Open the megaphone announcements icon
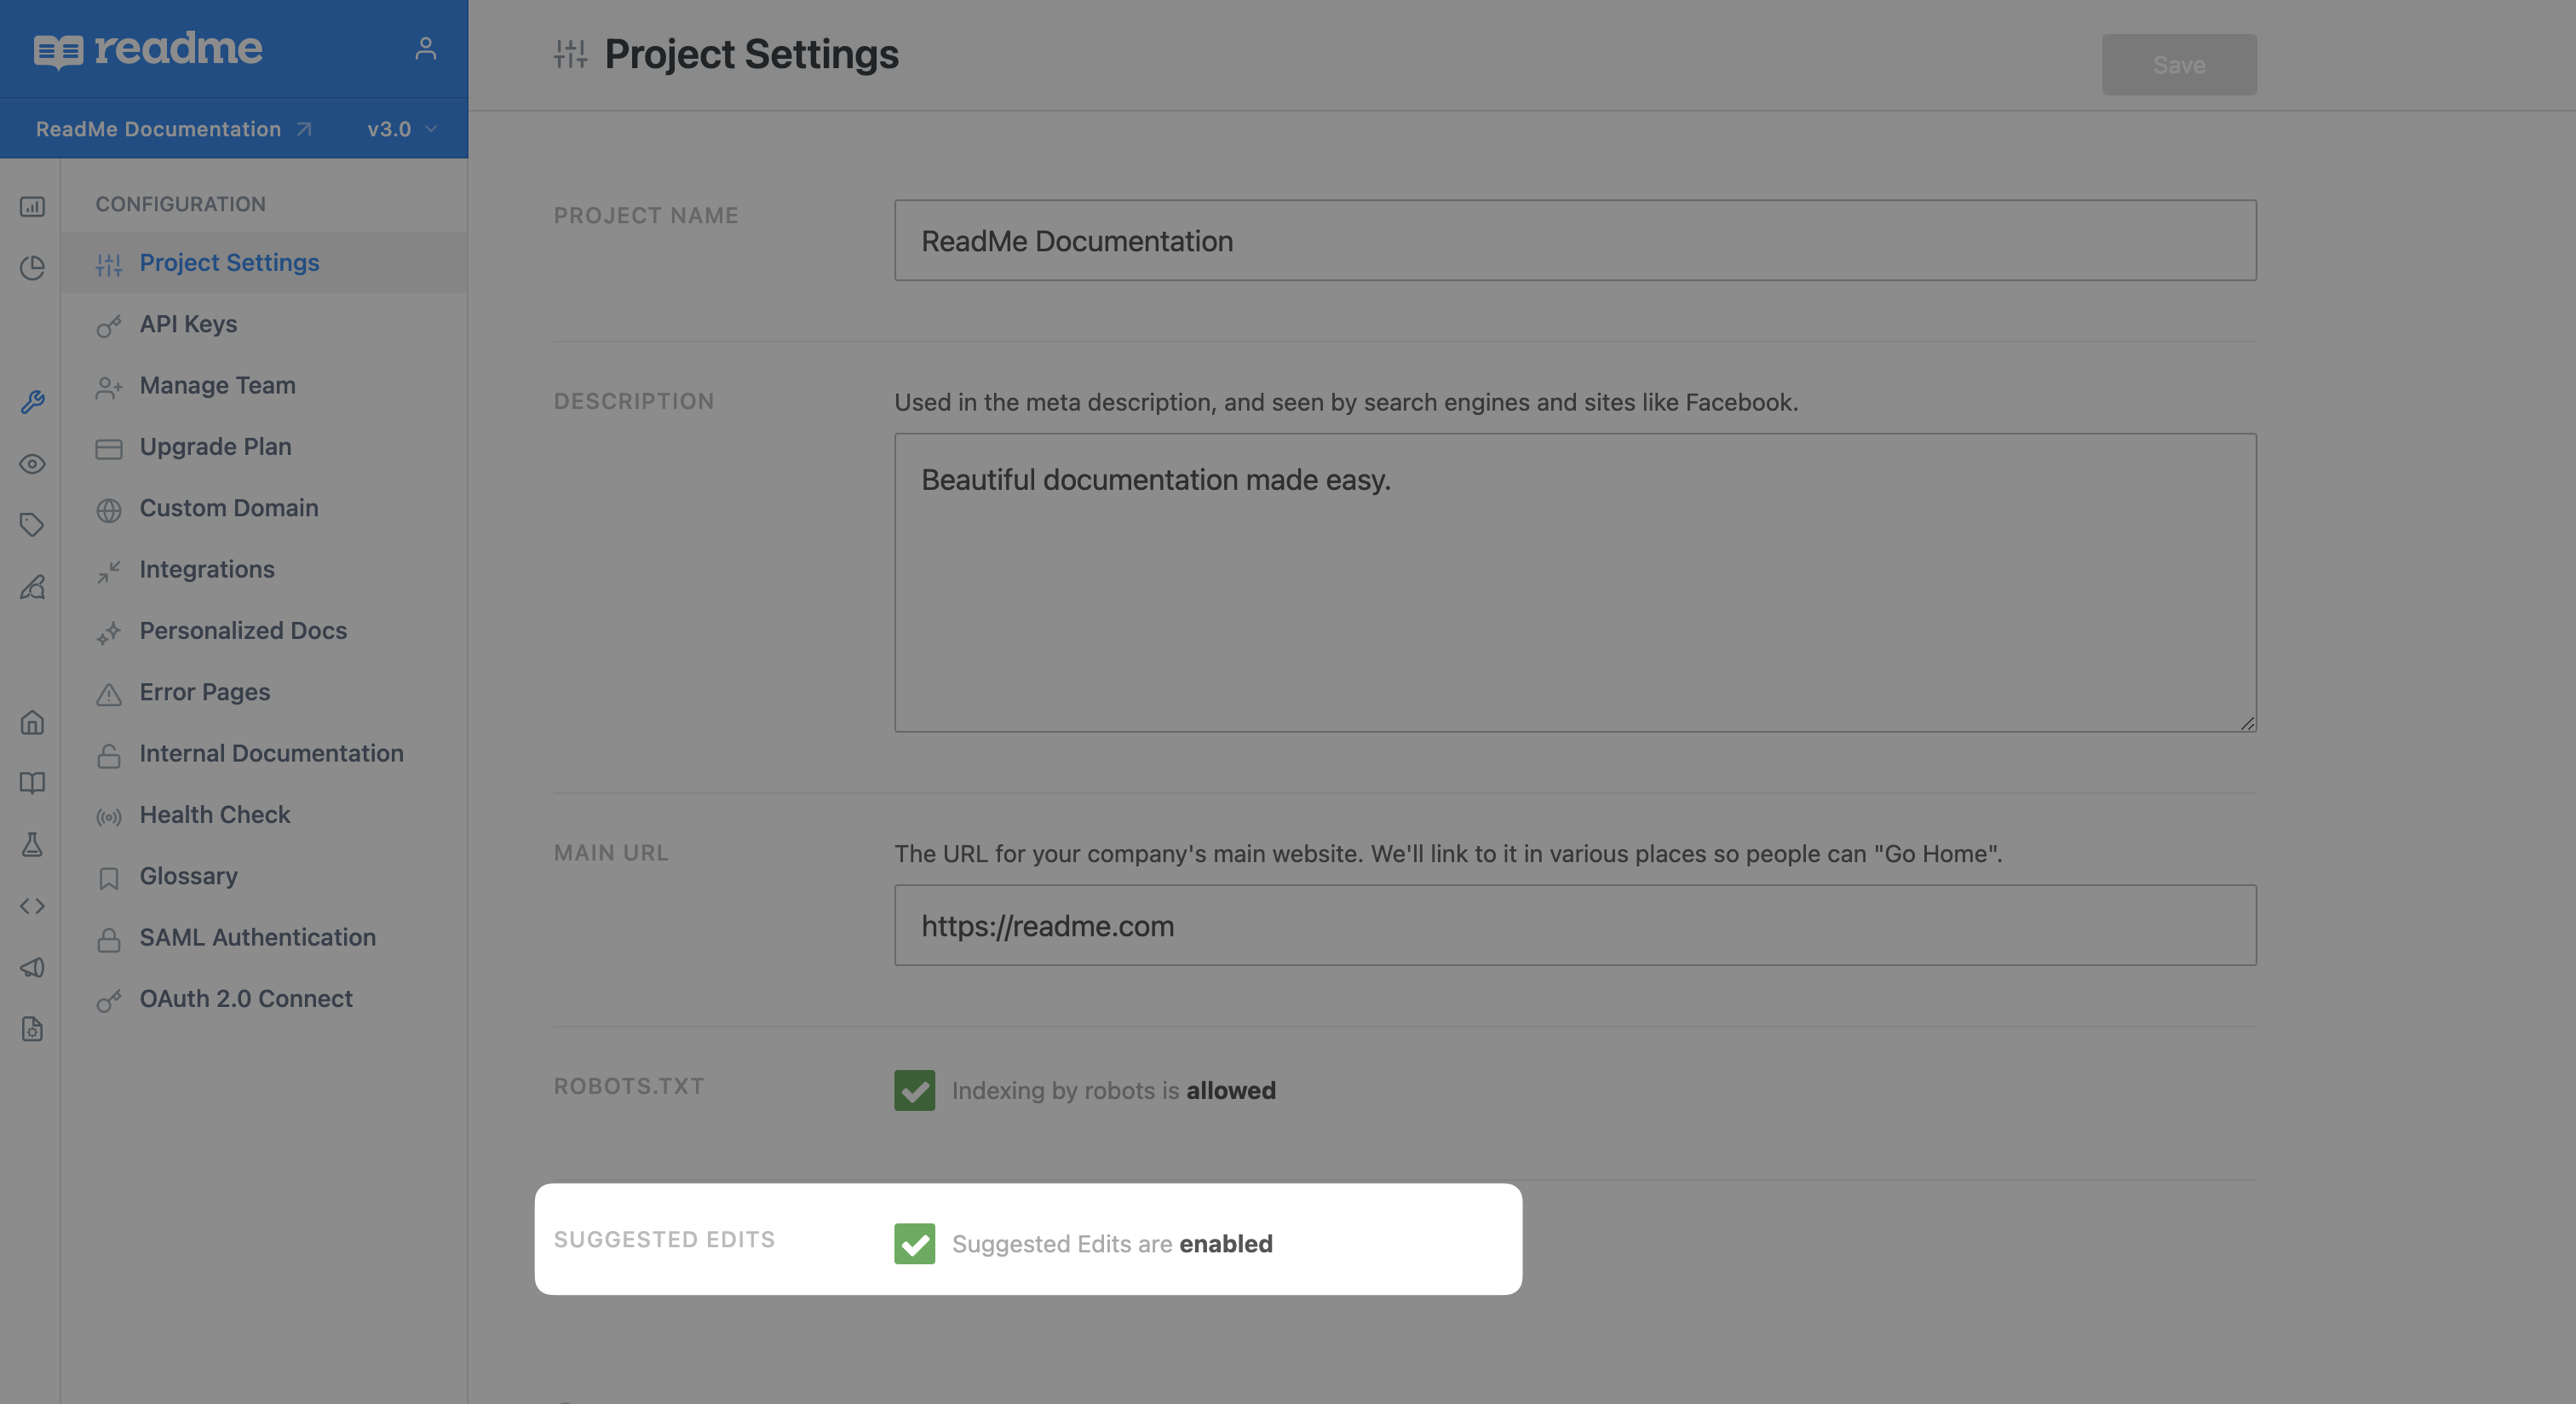 point(32,967)
